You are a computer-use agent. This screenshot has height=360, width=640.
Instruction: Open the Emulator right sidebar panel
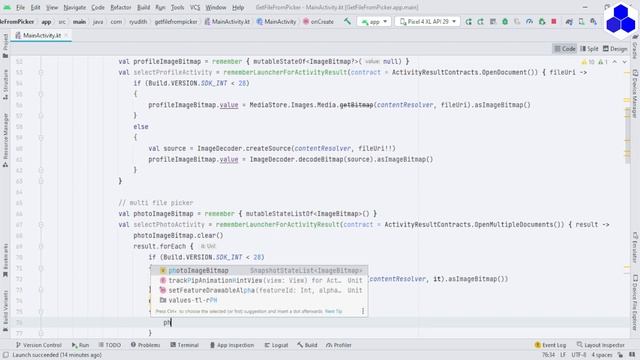click(x=635, y=247)
